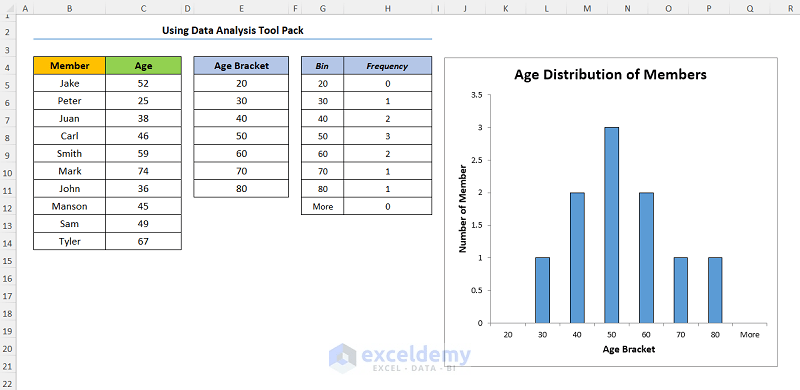Viewport: 800px width, 390px height.
Task: Click the tallest chart bar at 50
Action: click(x=611, y=225)
